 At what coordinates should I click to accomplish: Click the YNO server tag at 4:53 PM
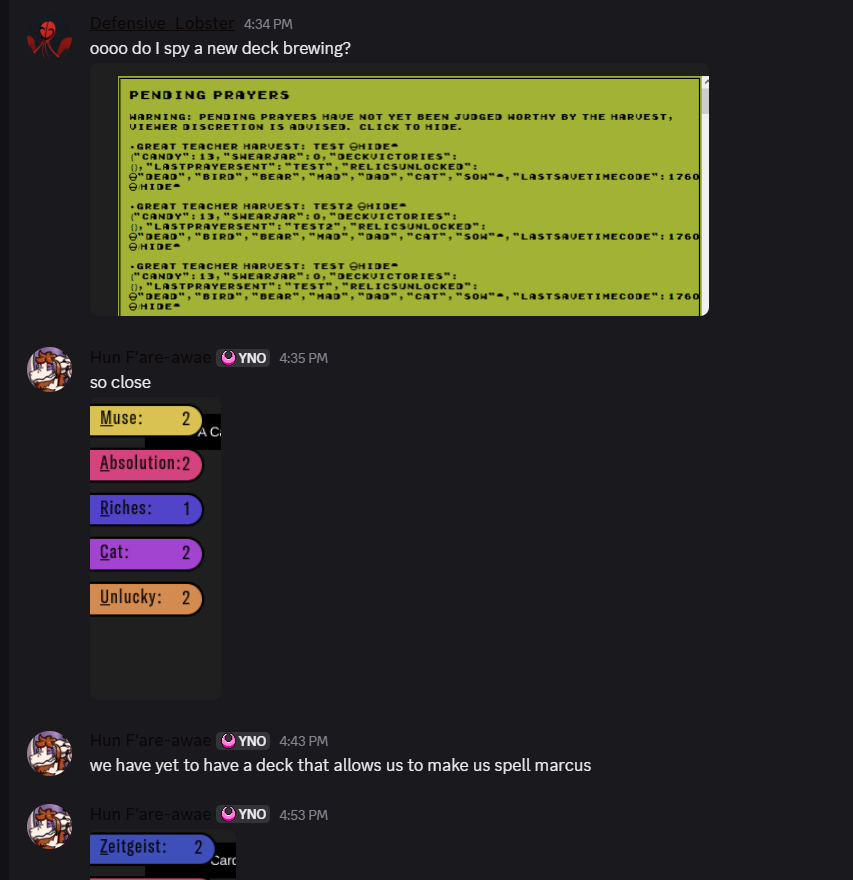pyautogui.click(x=244, y=814)
